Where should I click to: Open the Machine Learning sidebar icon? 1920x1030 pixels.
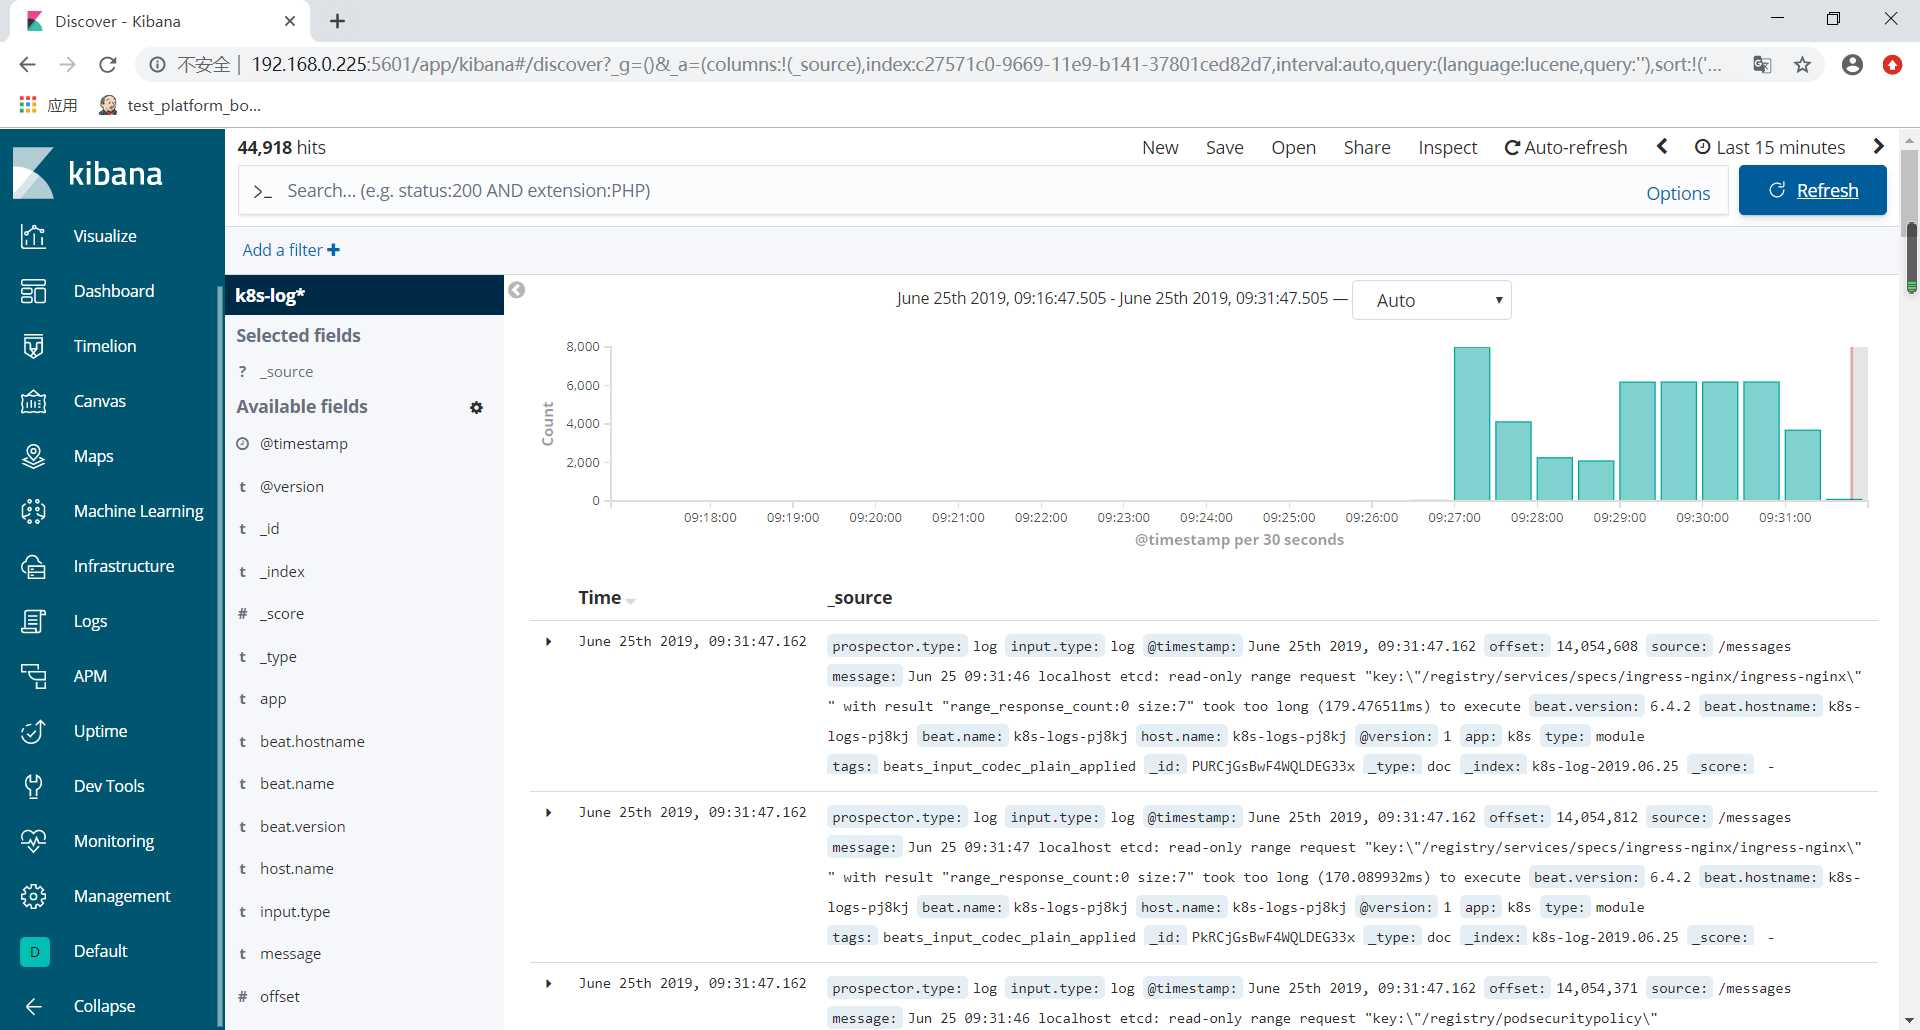pos(33,511)
